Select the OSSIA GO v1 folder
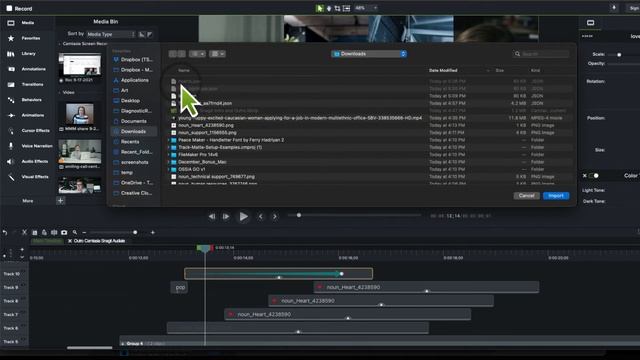 pos(191,169)
